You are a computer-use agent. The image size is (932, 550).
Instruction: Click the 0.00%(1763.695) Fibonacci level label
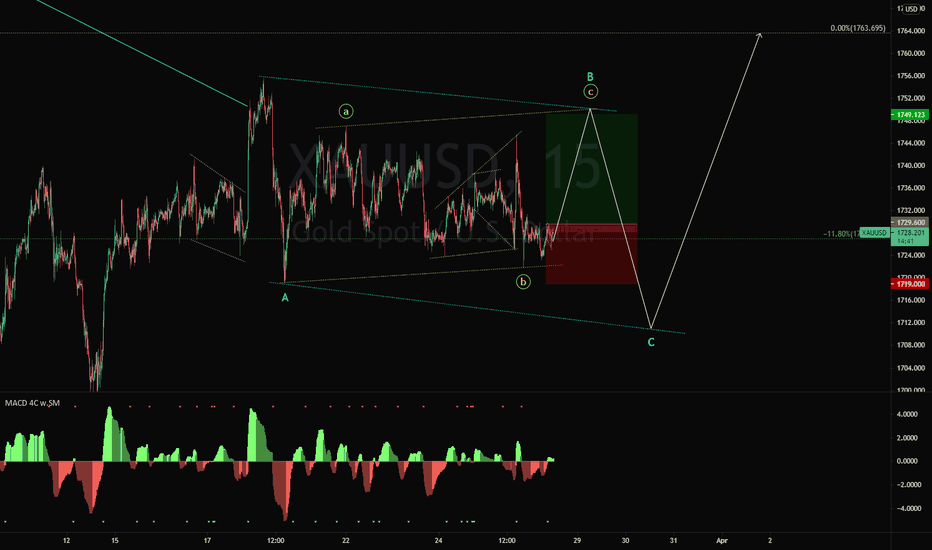[x=858, y=28]
